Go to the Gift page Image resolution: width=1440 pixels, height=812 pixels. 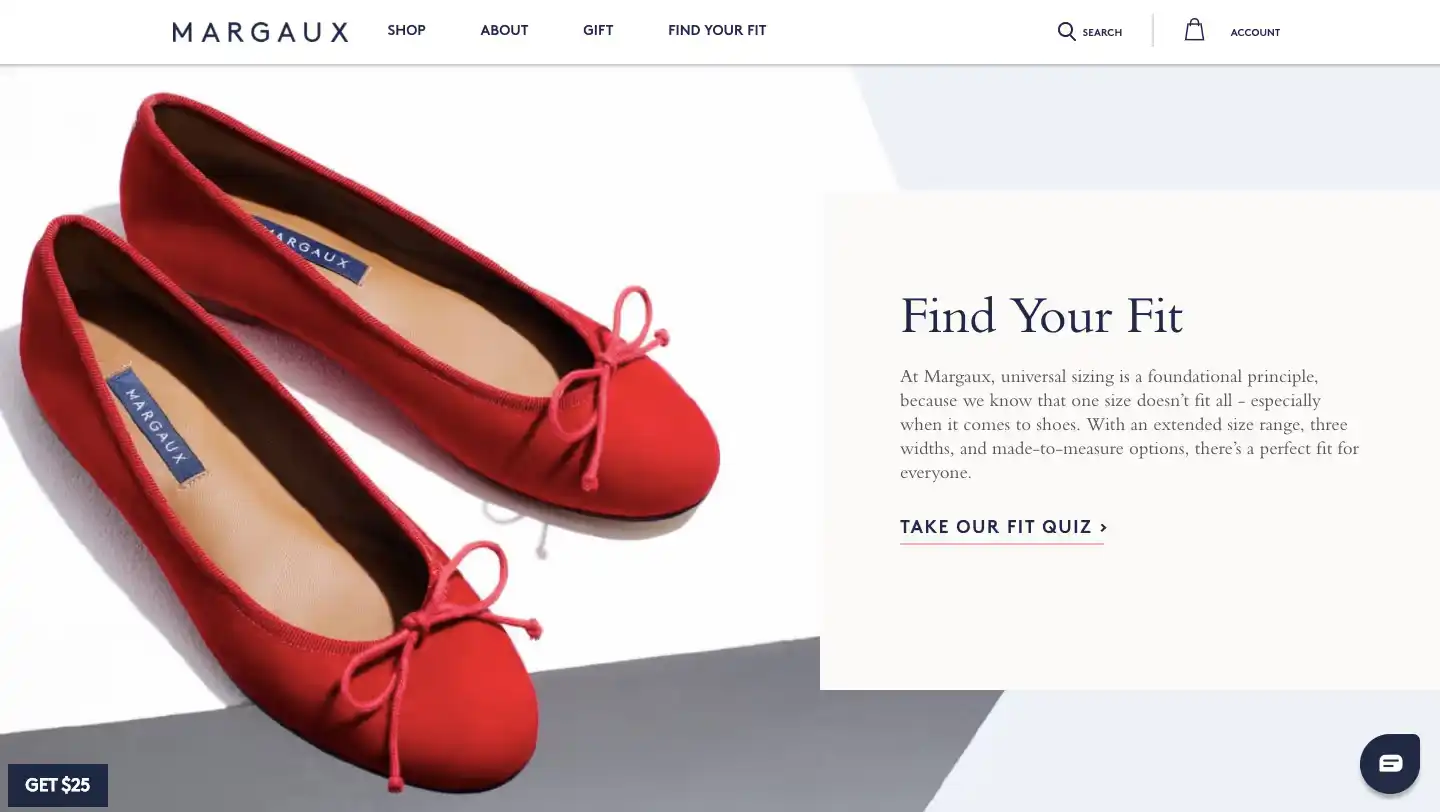point(598,30)
